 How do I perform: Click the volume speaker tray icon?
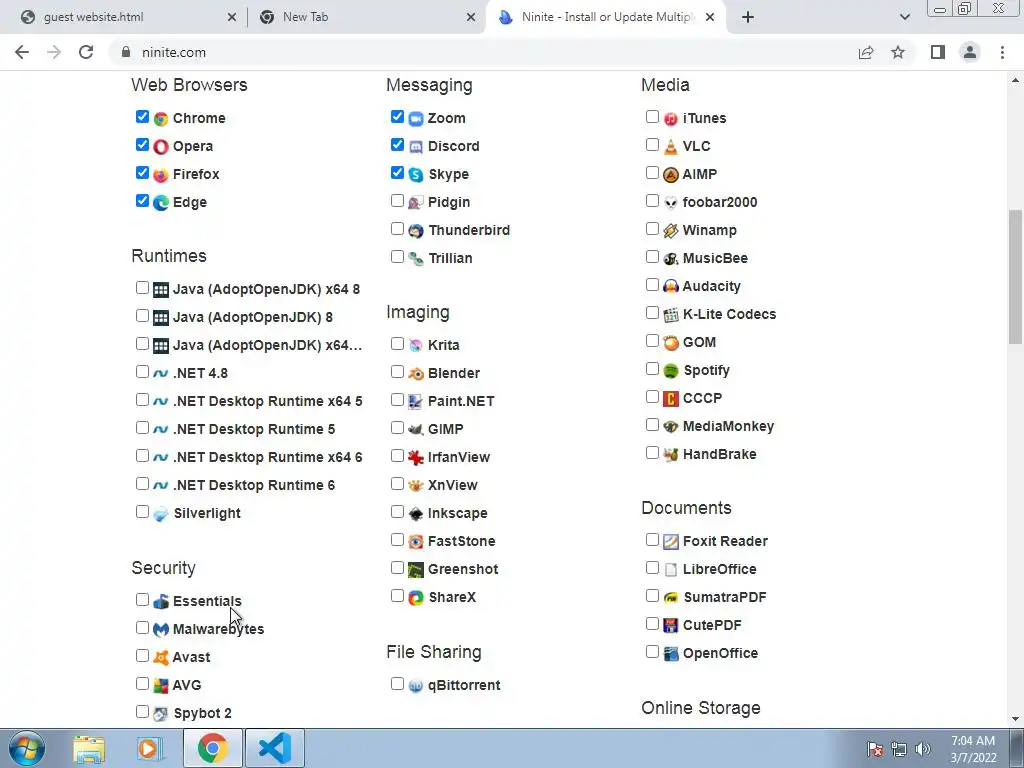click(x=923, y=749)
